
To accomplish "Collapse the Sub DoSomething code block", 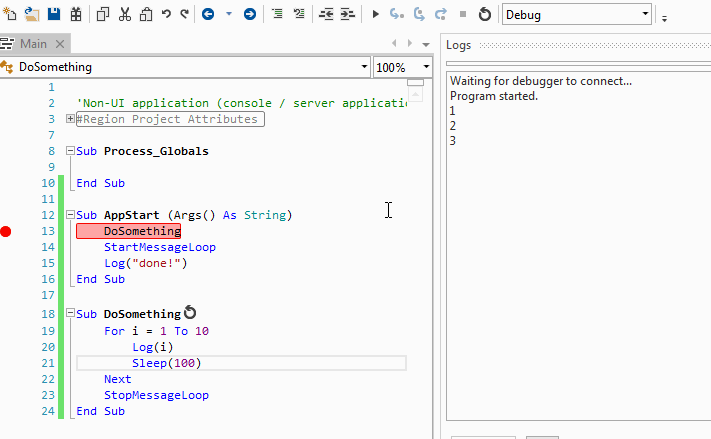I will point(70,314).
